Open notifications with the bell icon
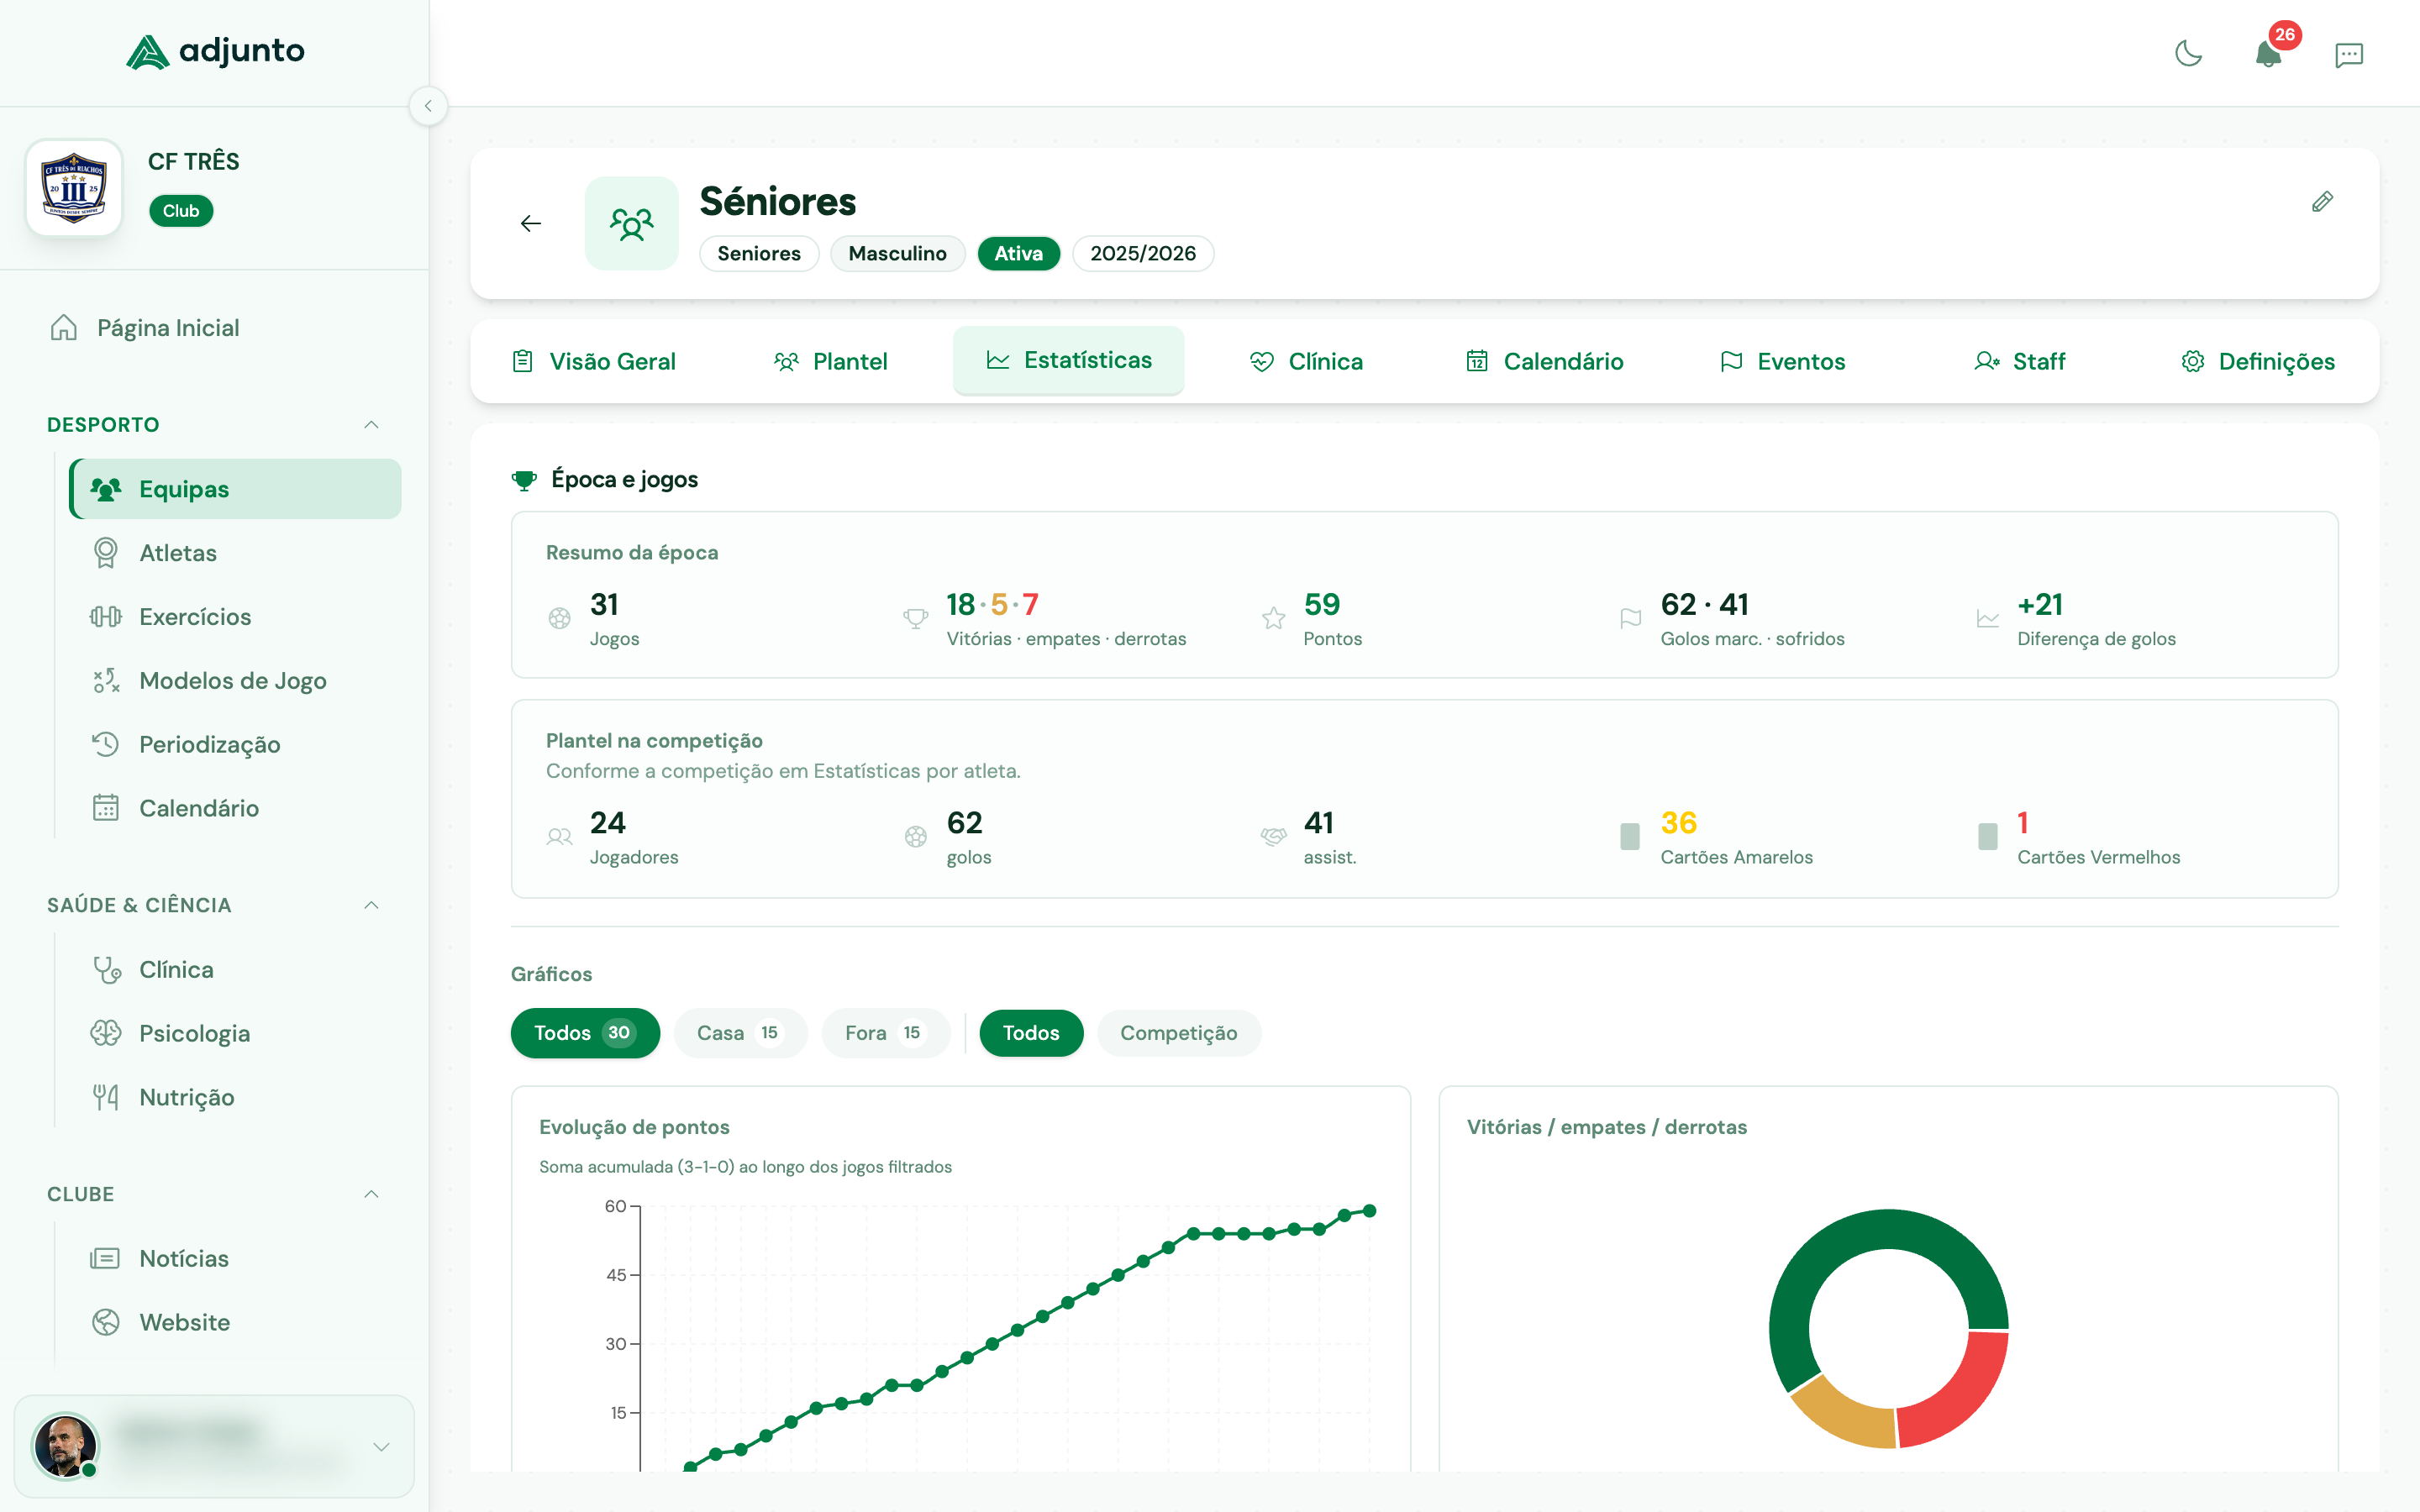Viewport: 2420px width, 1512px height. click(2269, 57)
